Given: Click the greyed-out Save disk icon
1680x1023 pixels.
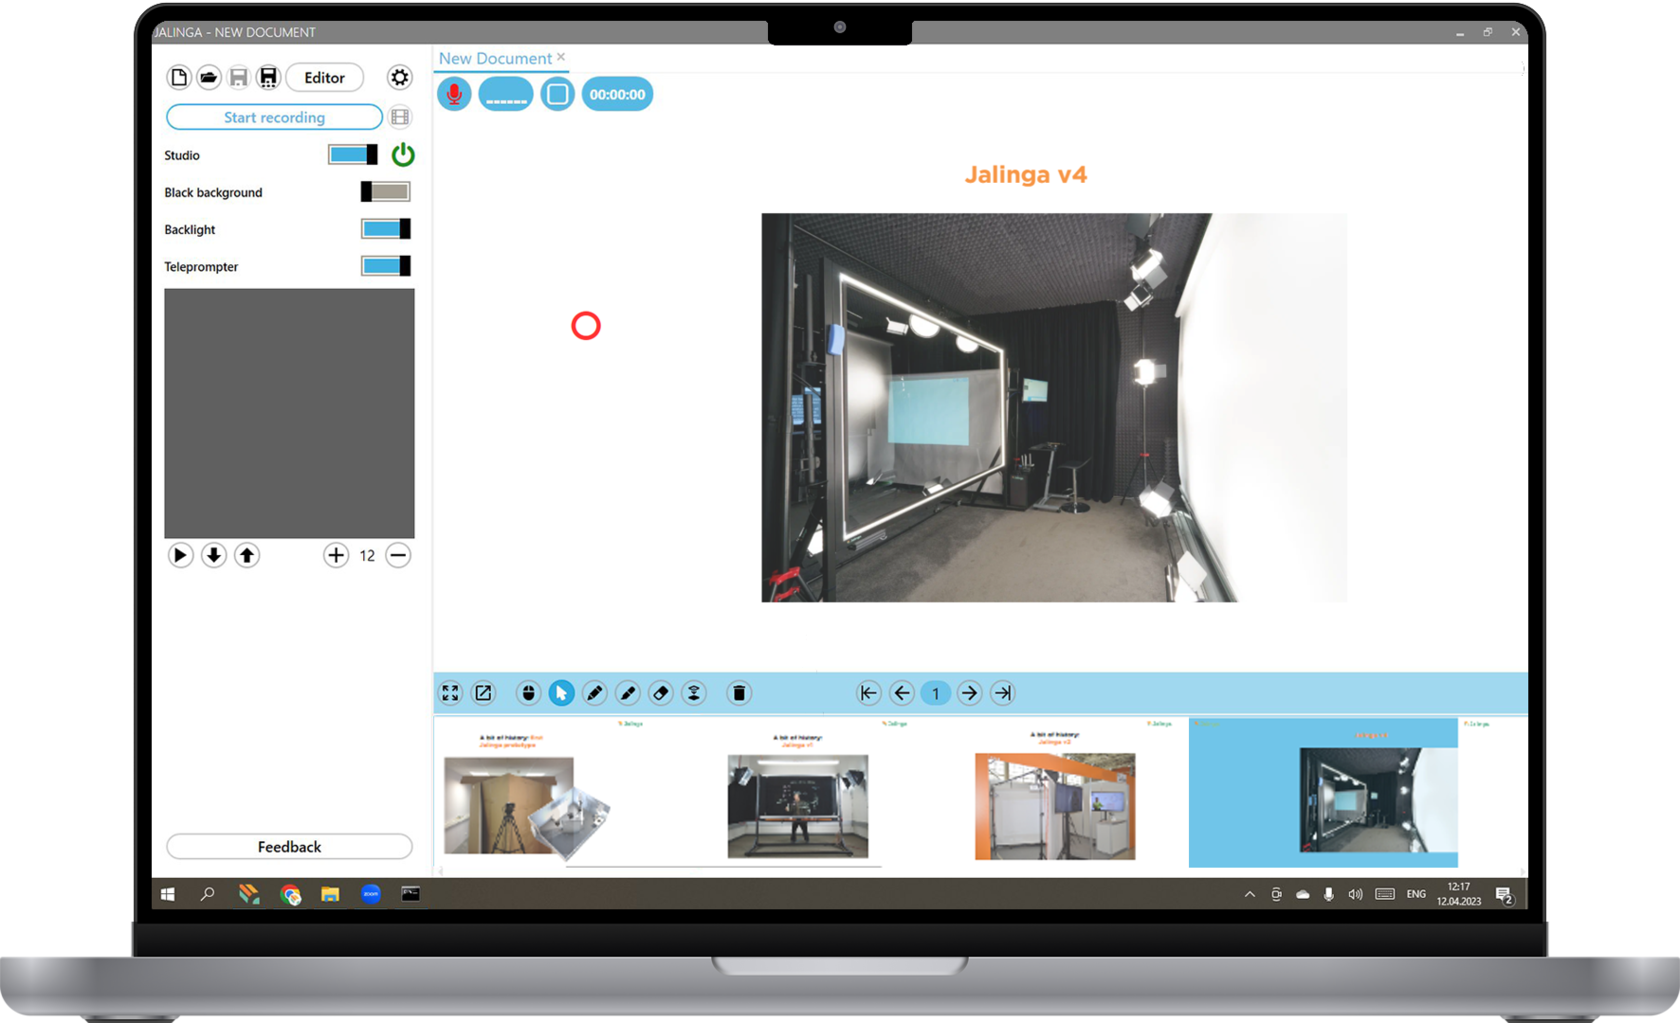Looking at the screenshot, I should coord(239,77).
